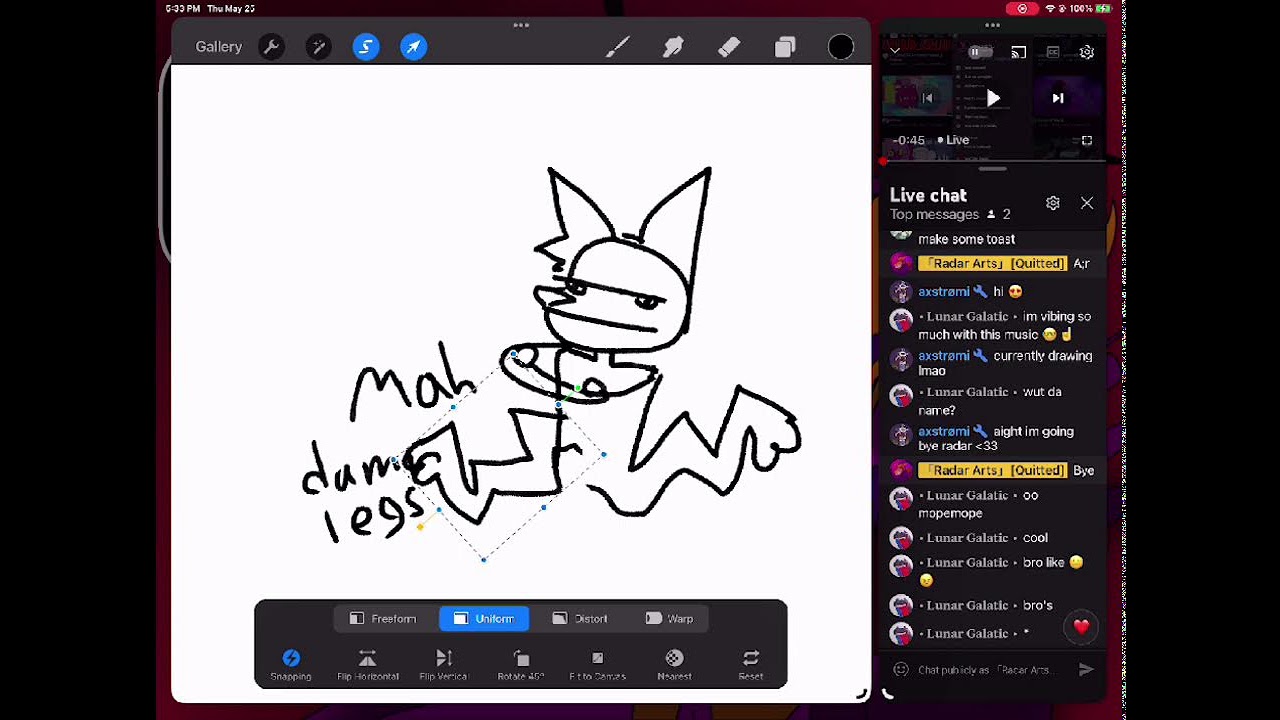Click the orange transform handle node
This screenshot has width=1280, height=720.
(420, 527)
